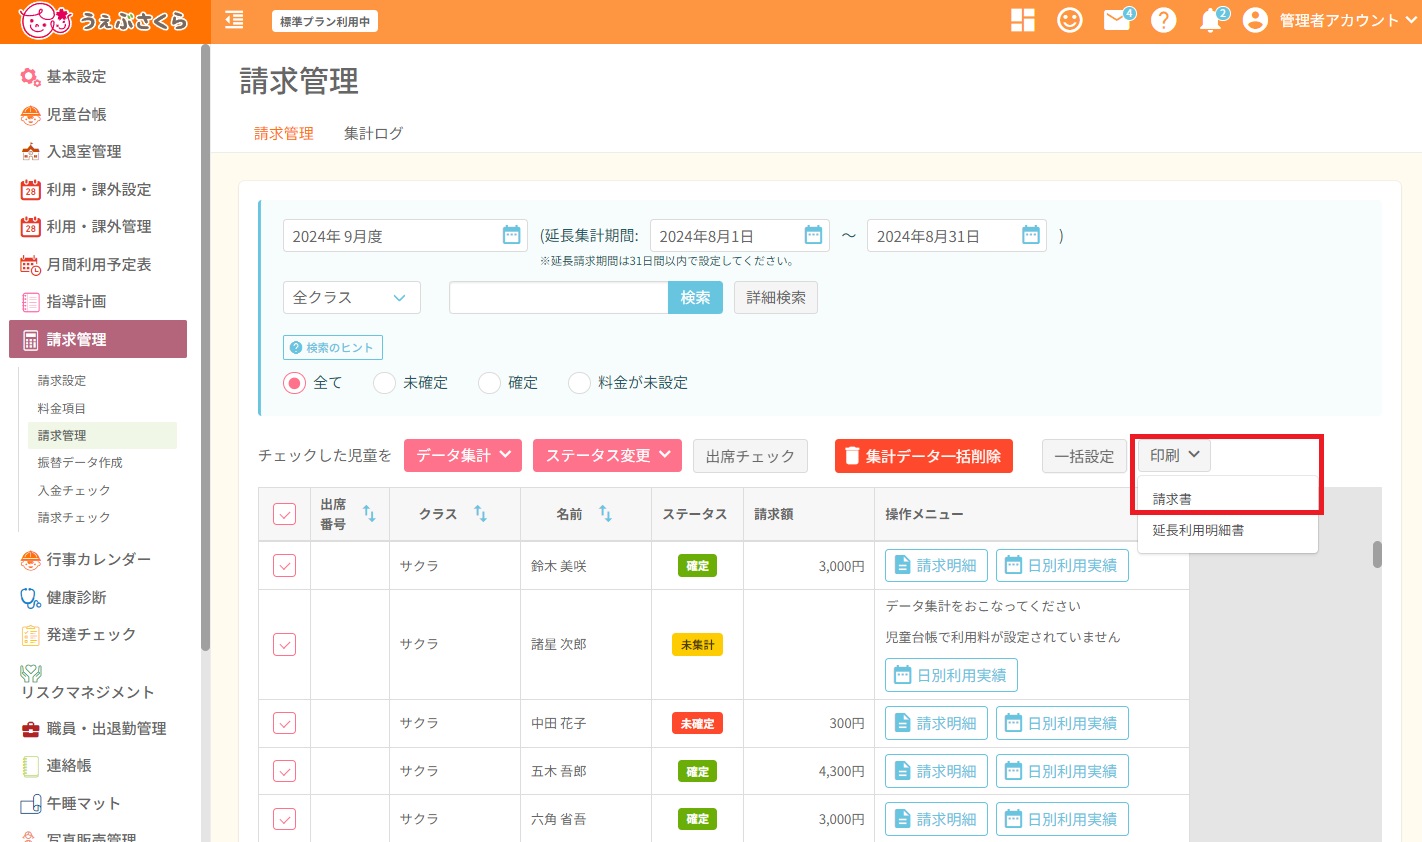
Task: Toggle the select-all checkbox in table header
Action: coord(284,514)
